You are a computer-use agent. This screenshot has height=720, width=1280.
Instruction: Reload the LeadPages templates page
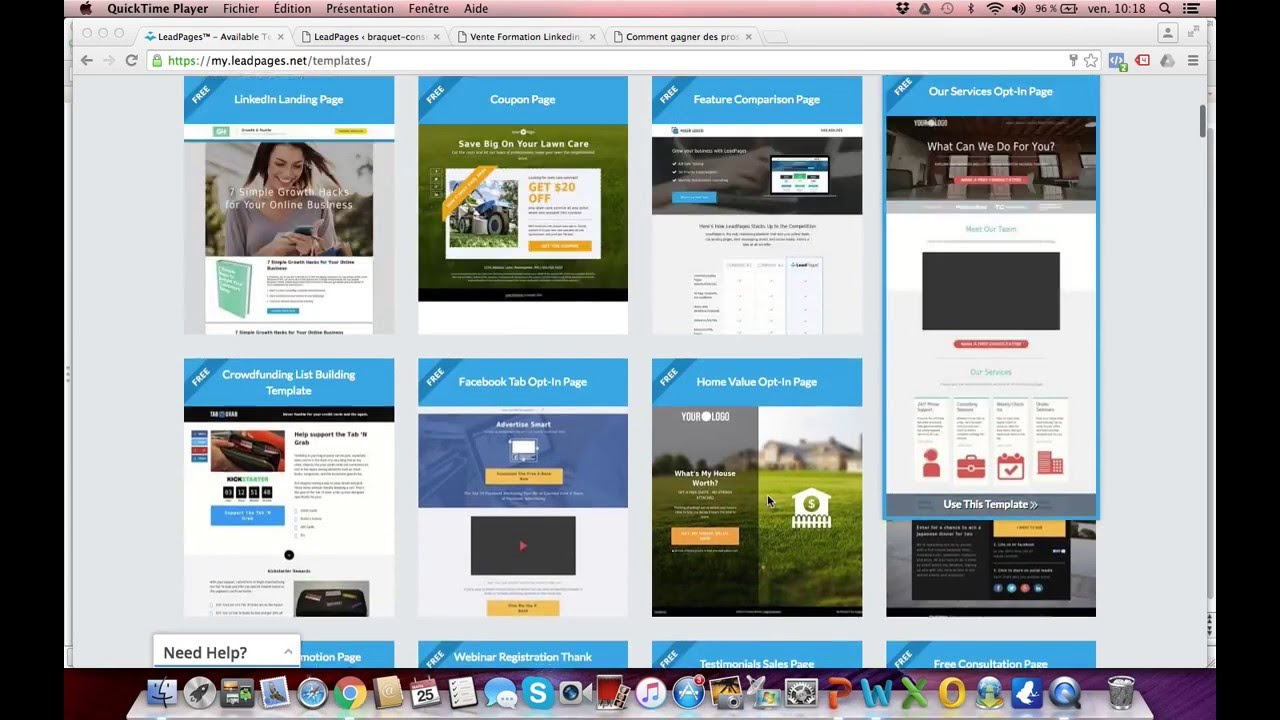coord(131,60)
